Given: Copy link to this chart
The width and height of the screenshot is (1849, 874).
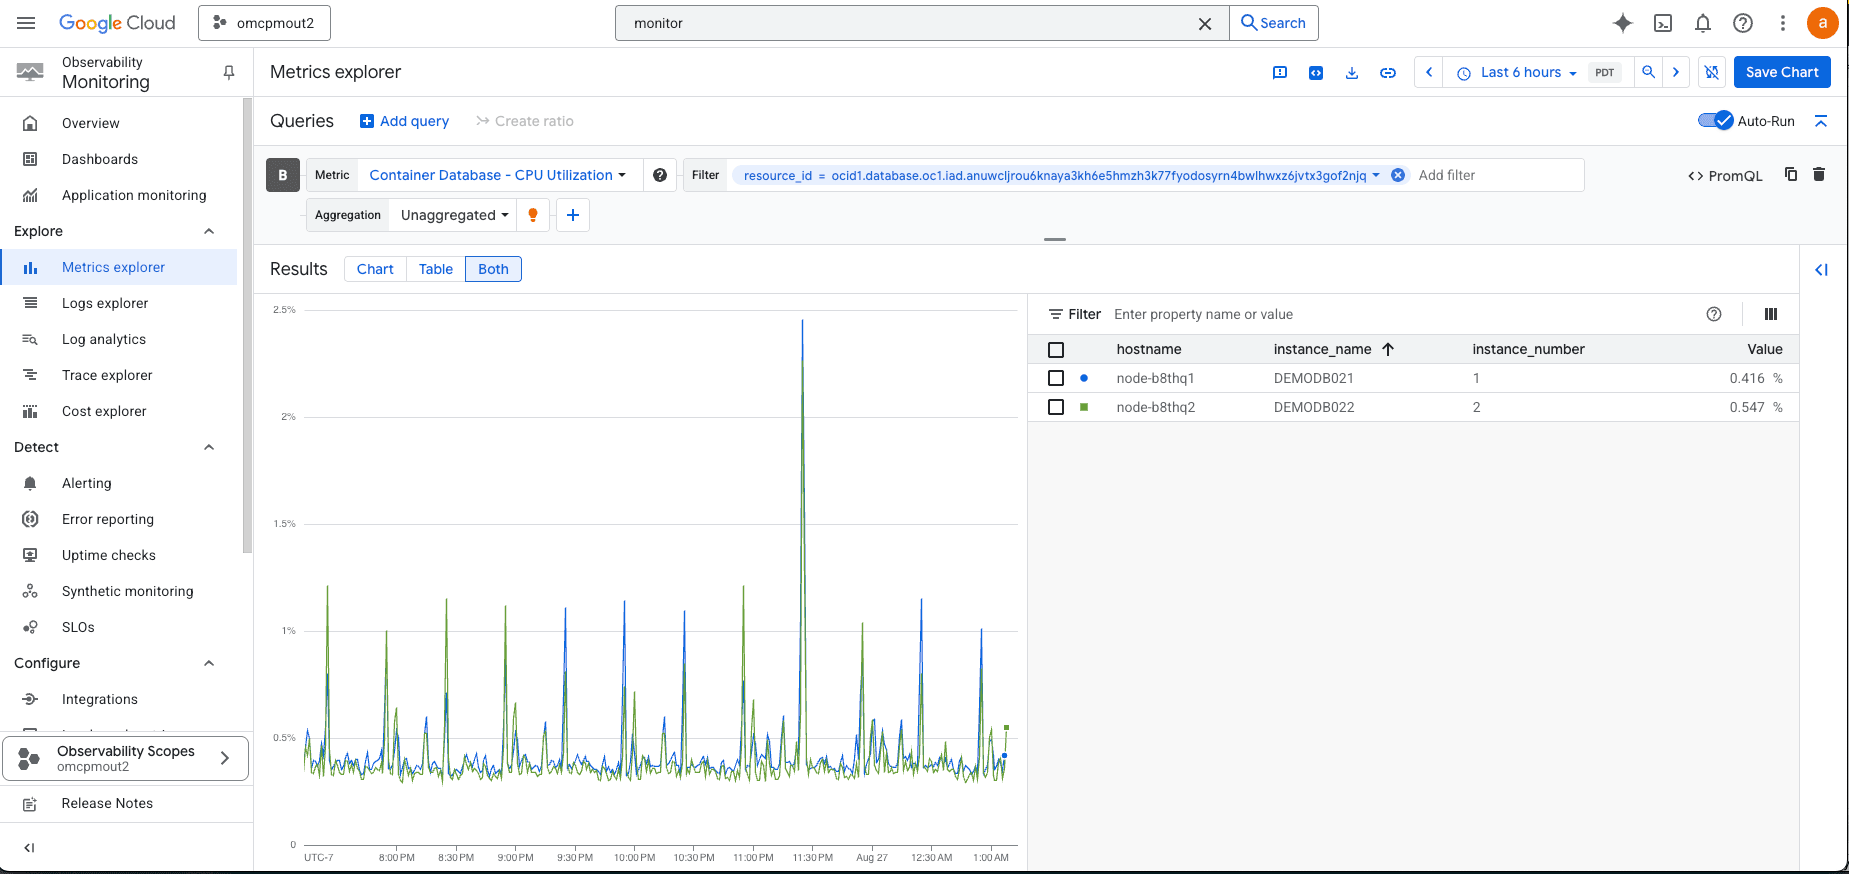Looking at the screenshot, I should 1388,72.
